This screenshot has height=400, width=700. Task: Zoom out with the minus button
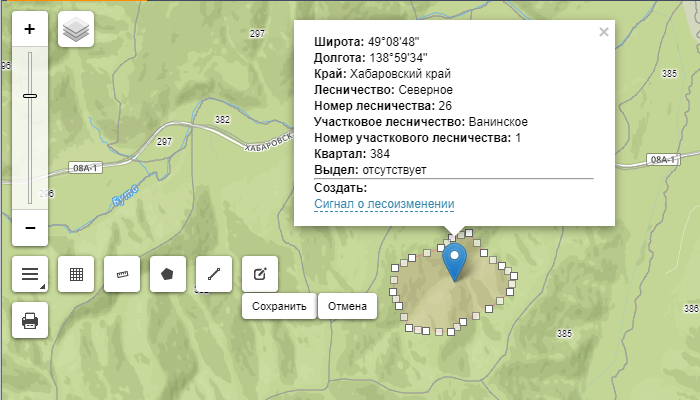pos(30,228)
